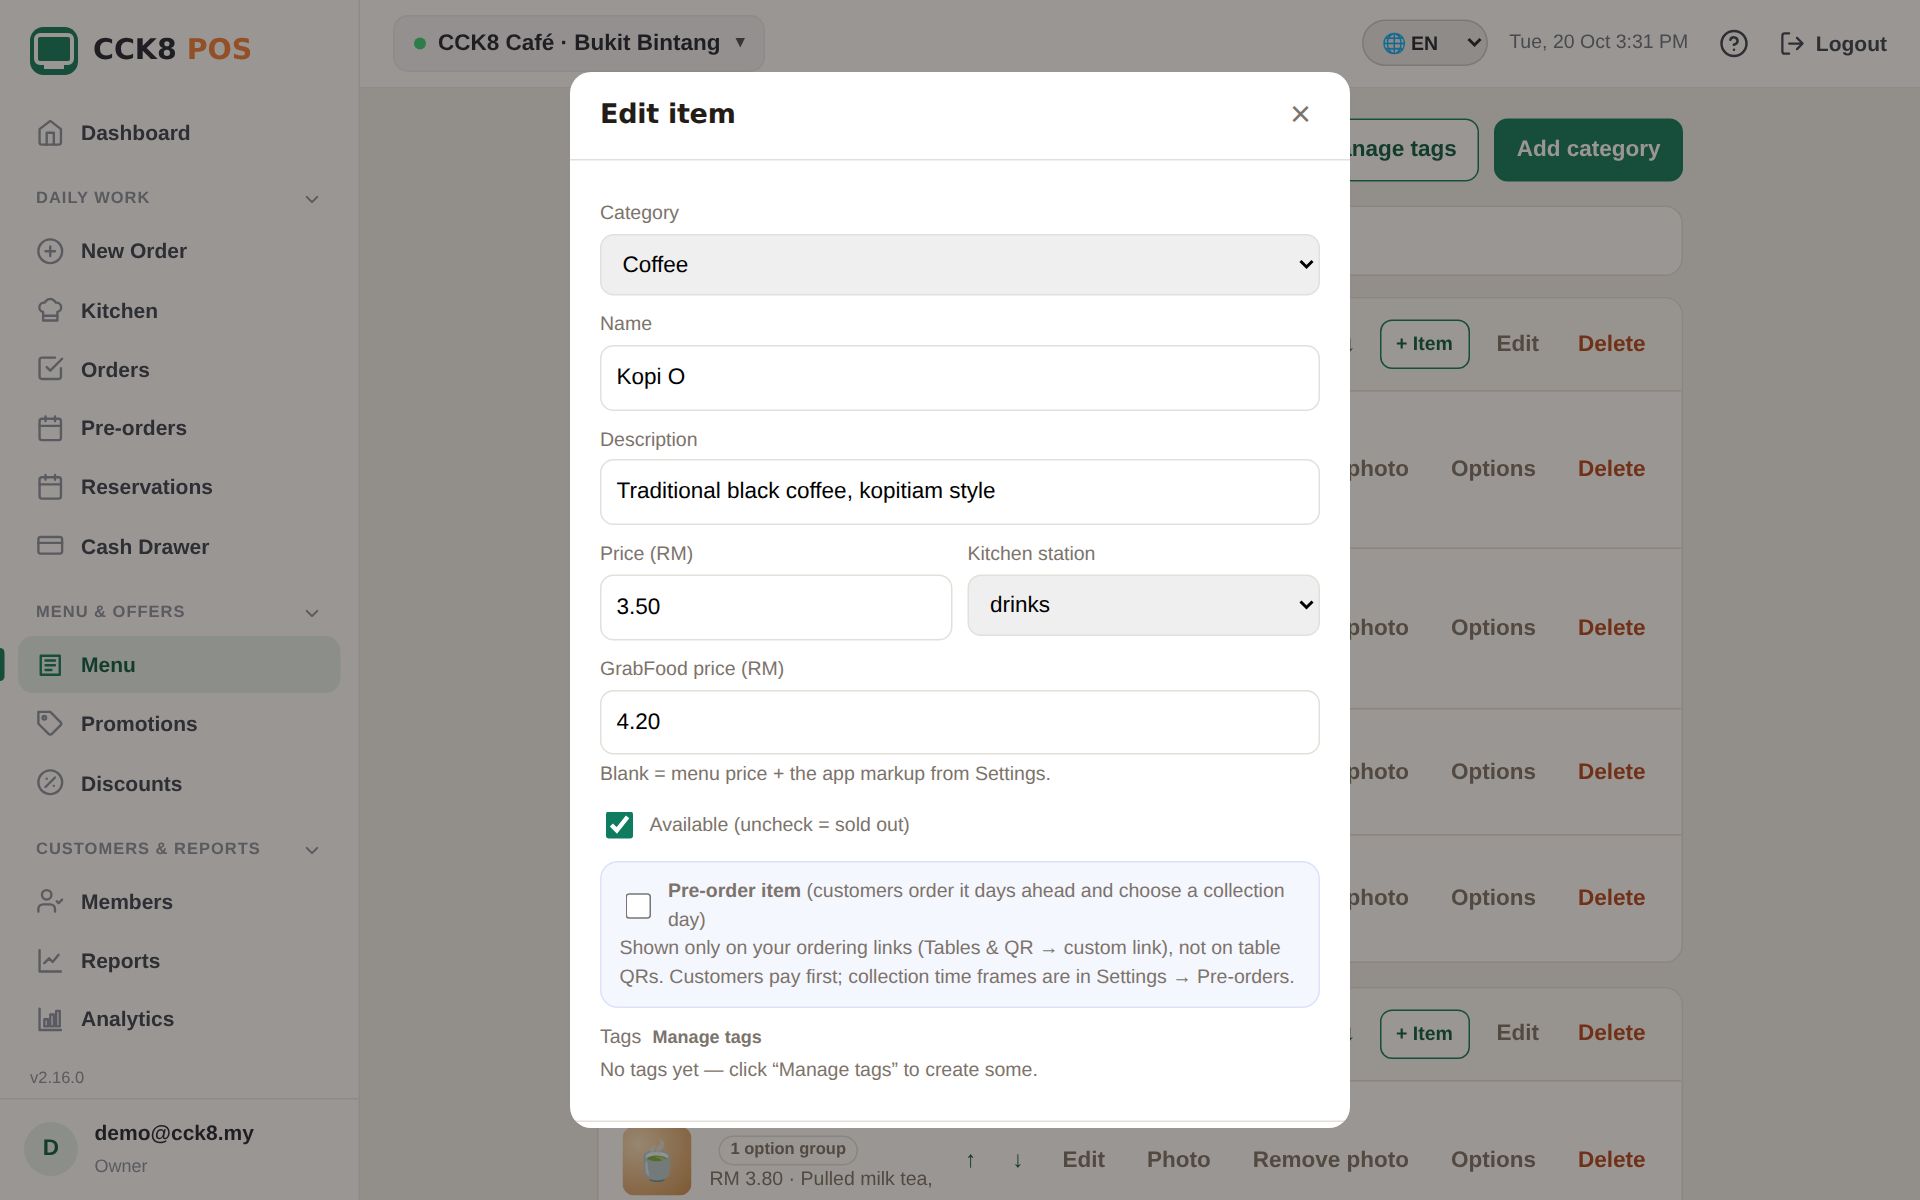The height and width of the screenshot is (1200, 1920).
Task: Click the New Order plus icon
Action: (50, 251)
